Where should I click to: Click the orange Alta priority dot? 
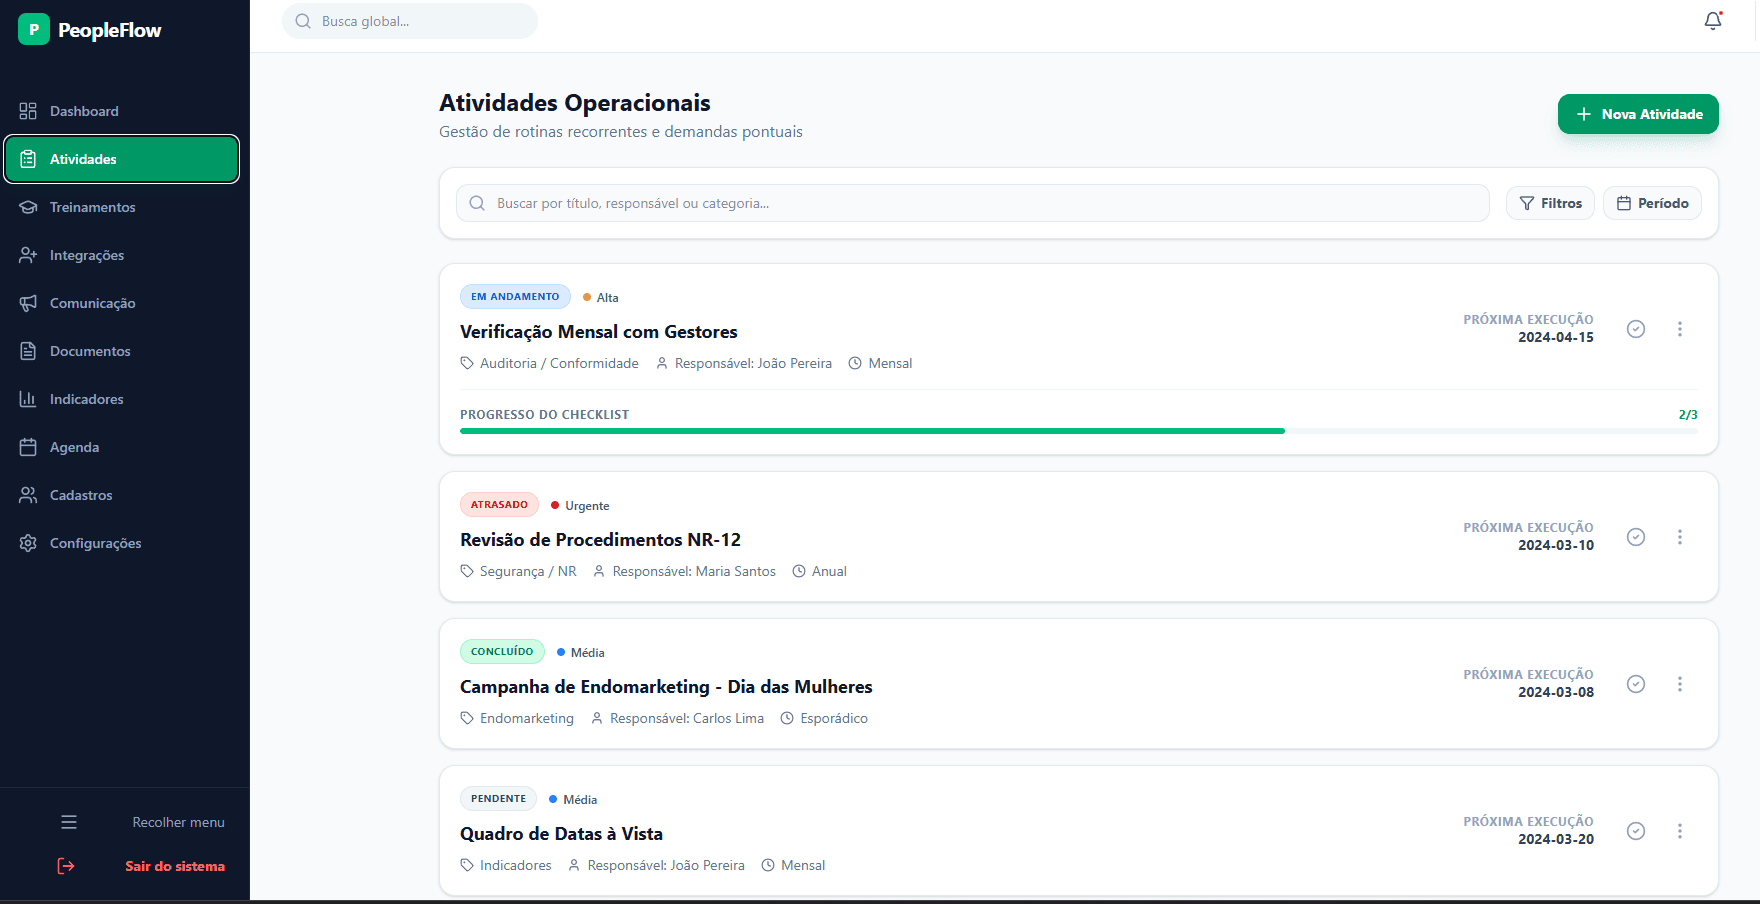click(587, 297)
